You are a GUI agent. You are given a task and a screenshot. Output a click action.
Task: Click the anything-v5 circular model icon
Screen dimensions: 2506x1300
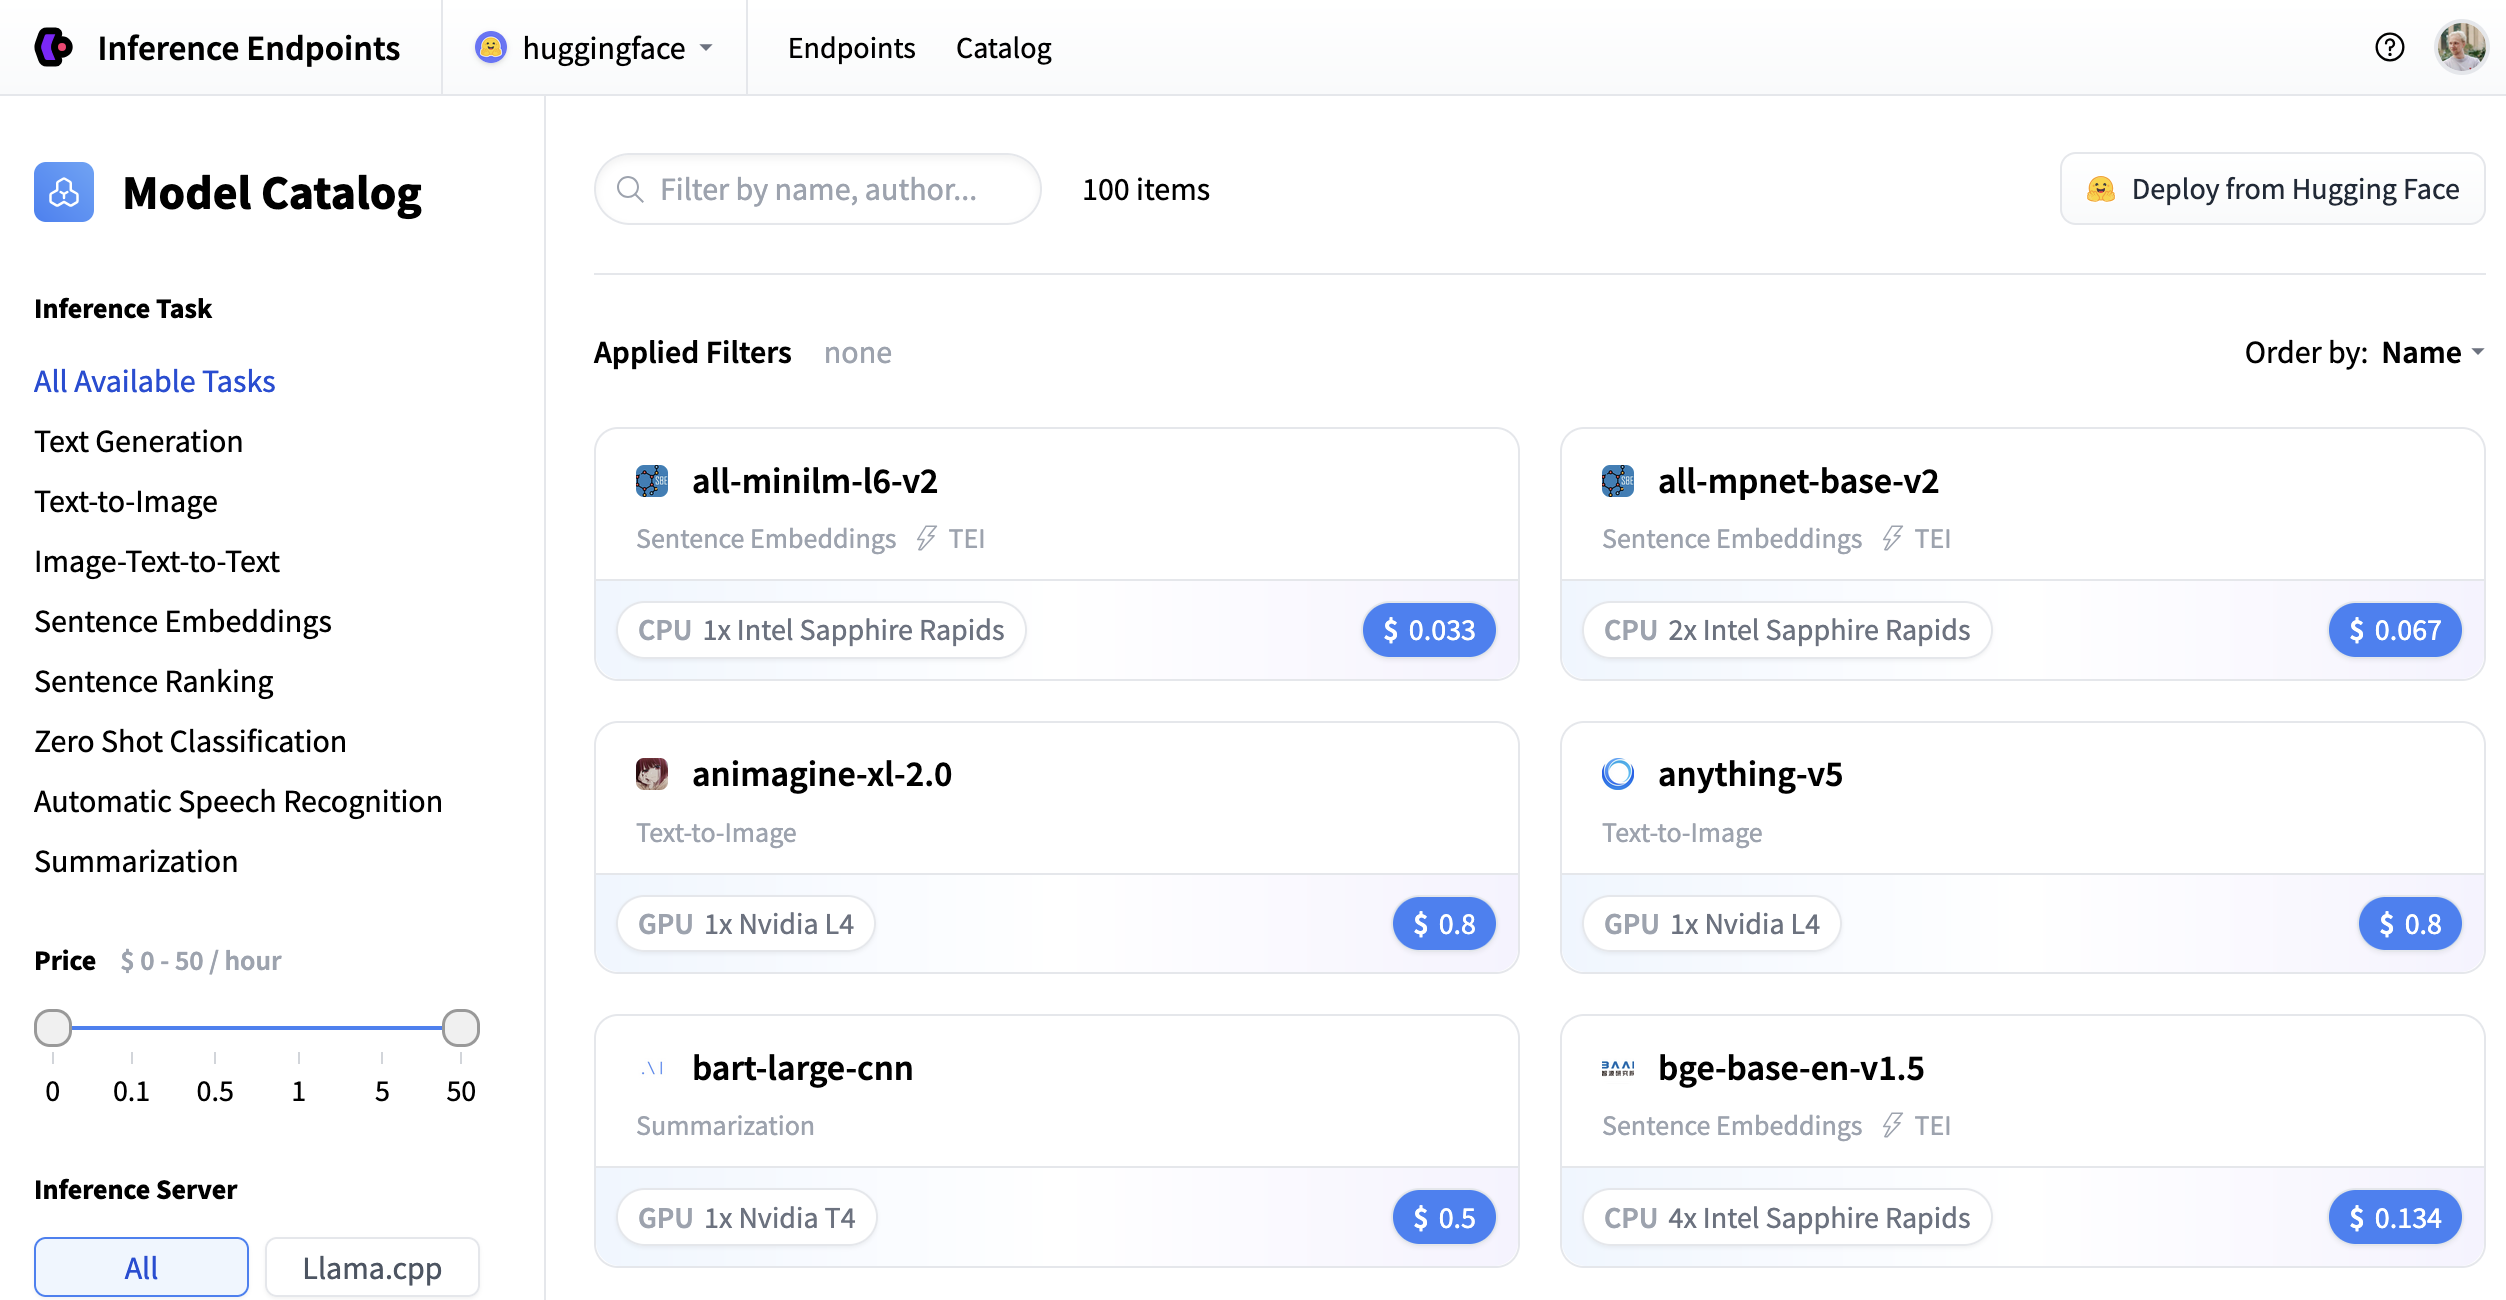[1617, 774]
